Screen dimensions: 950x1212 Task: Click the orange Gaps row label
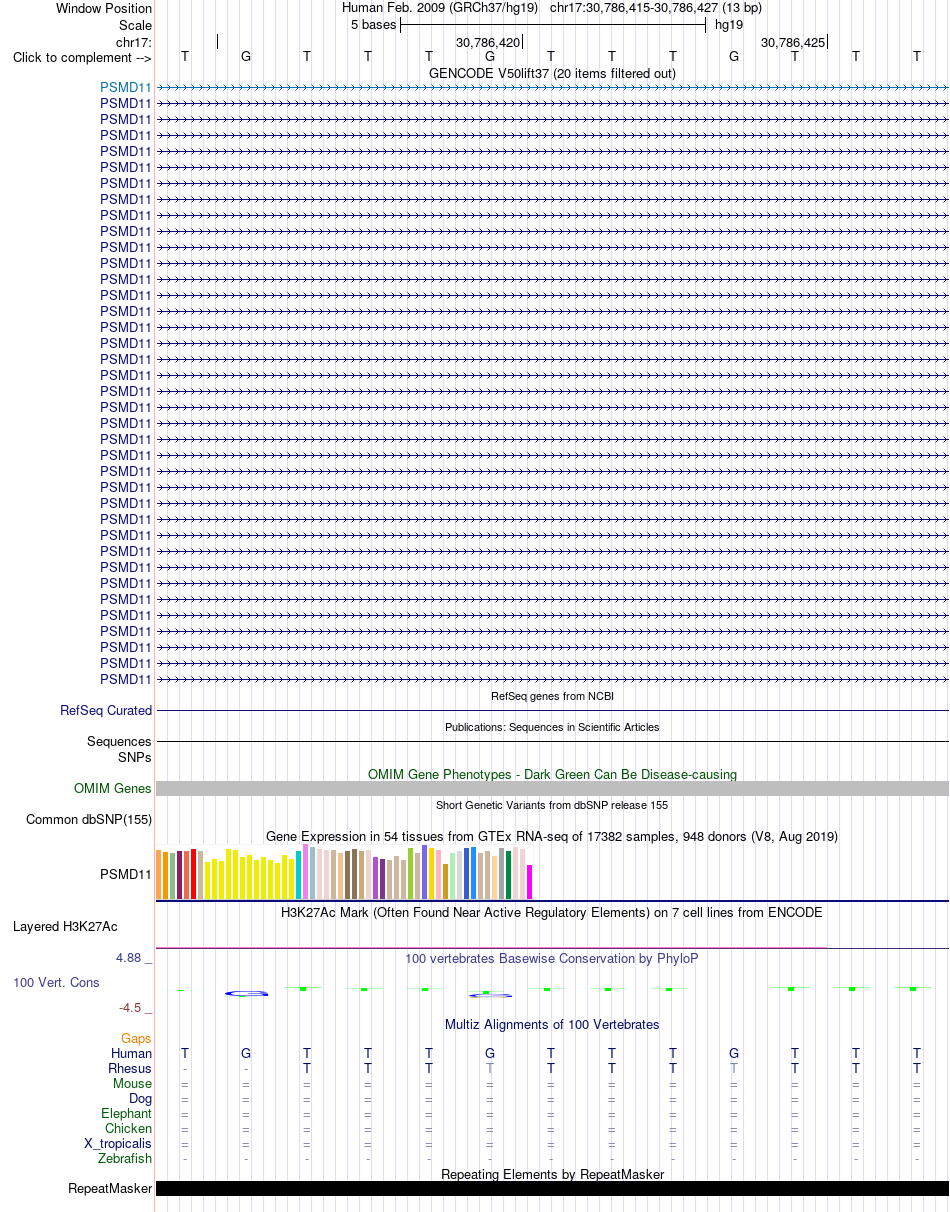(x=136, y=1038)
